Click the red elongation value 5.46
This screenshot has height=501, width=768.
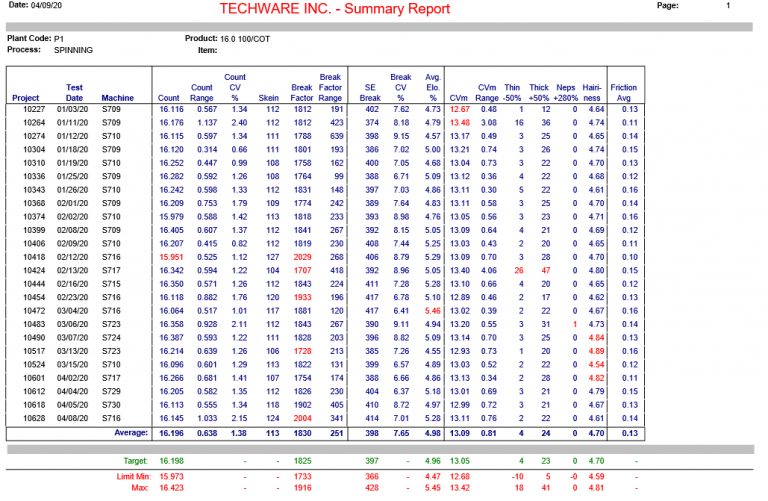(x=432, y=311)
